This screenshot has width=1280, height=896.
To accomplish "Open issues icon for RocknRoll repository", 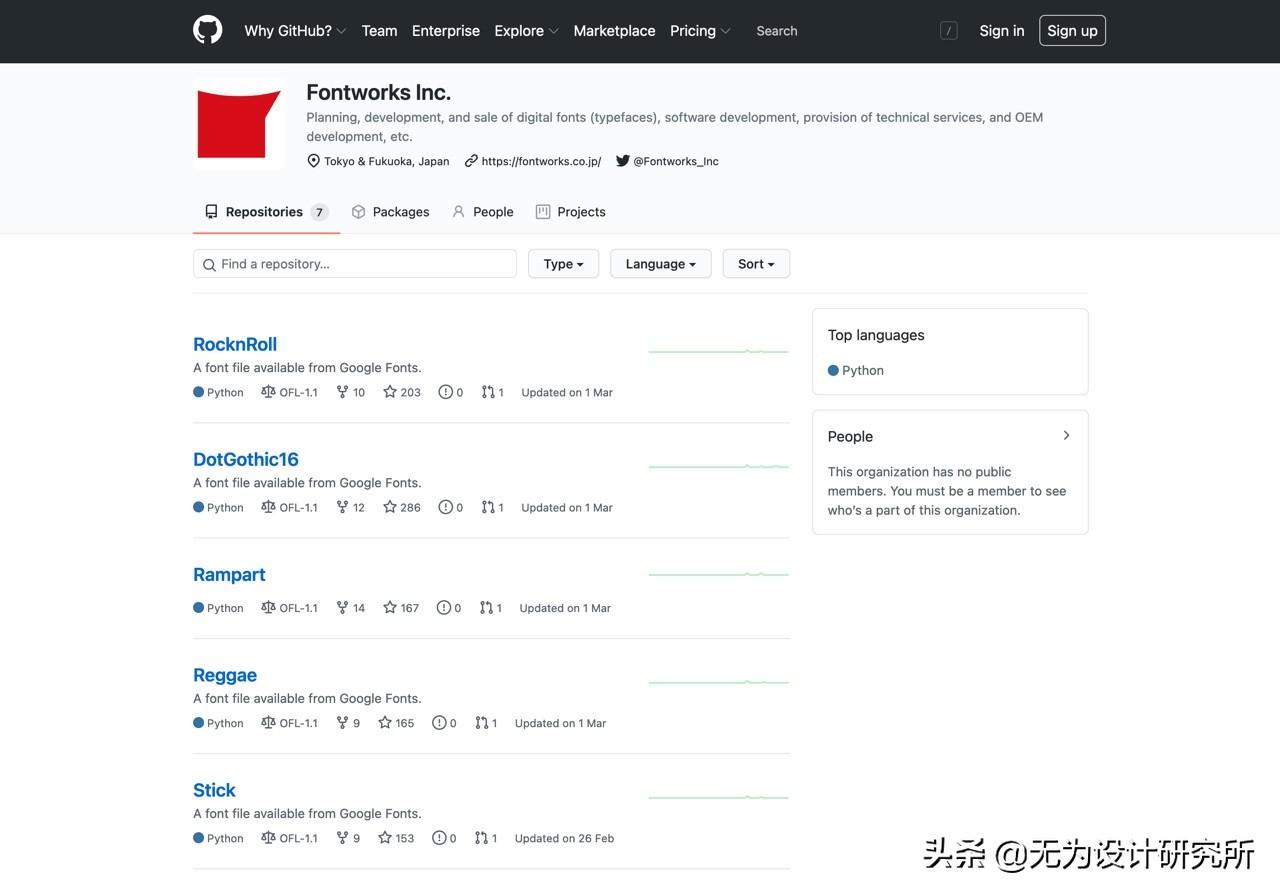I will (445, 392).
